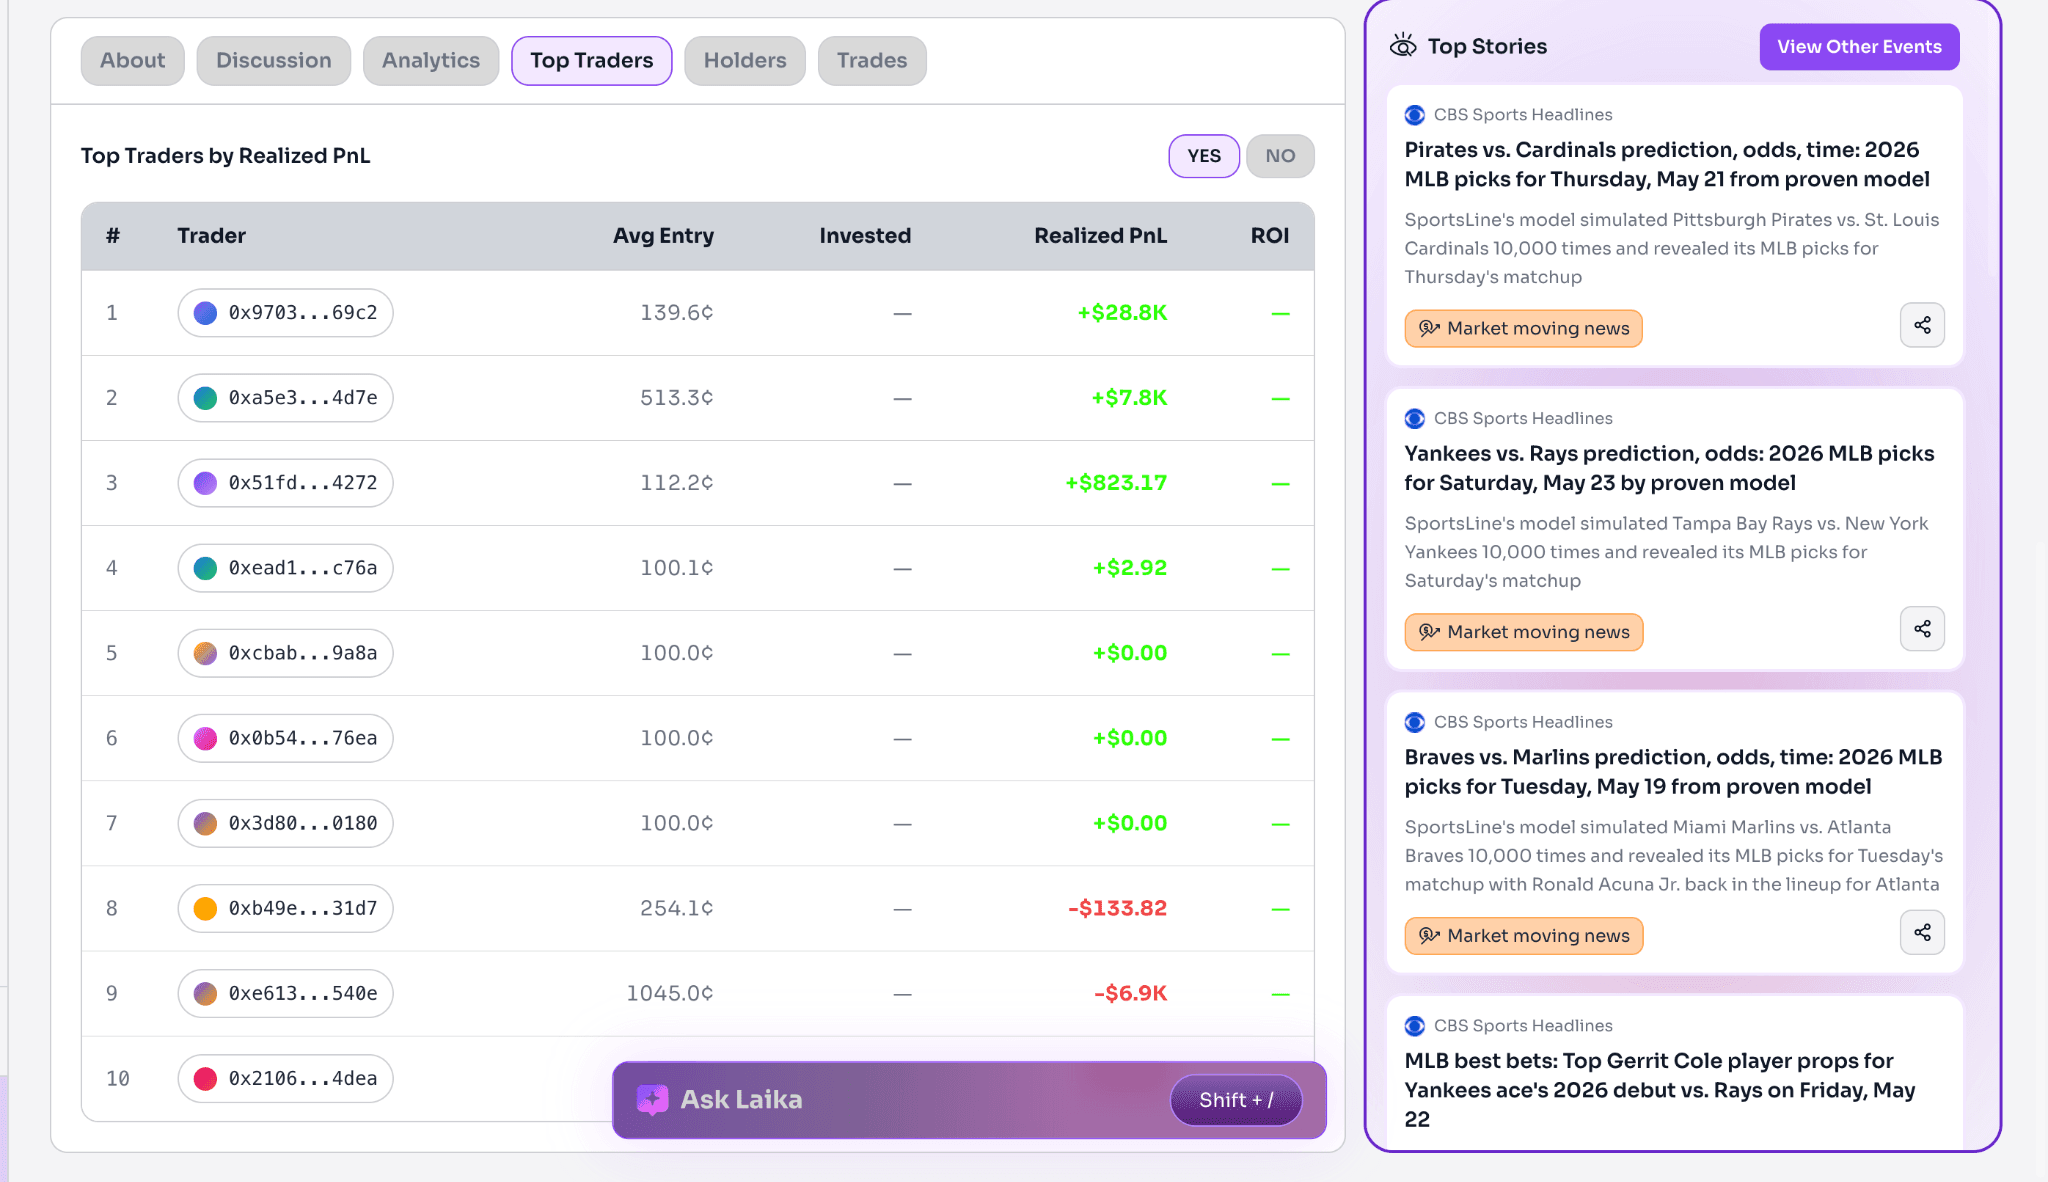Click avatar of trader 0x0b54...76ea

pos(205,738)
